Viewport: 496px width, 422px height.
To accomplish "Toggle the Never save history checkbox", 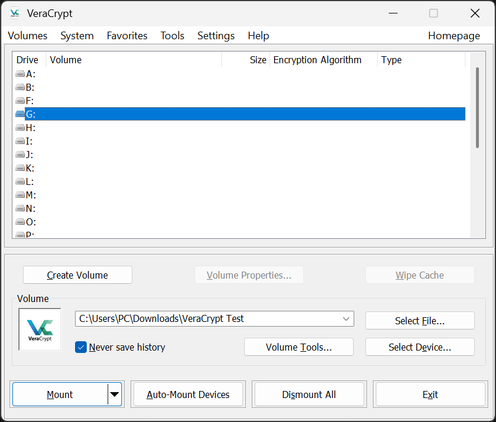I will (81, 347).
